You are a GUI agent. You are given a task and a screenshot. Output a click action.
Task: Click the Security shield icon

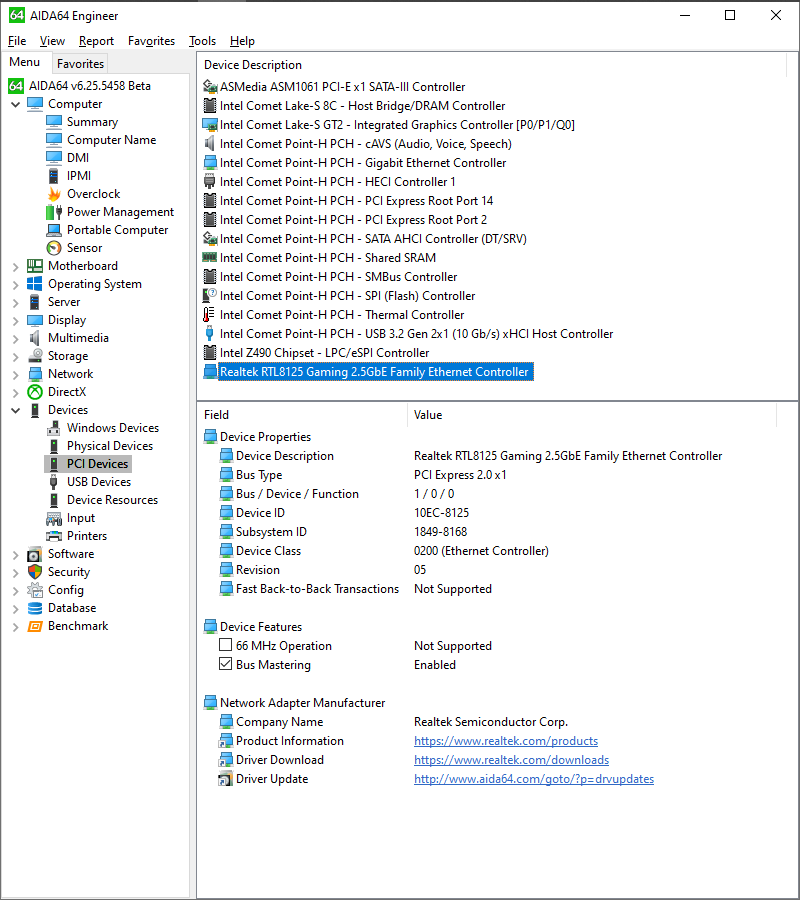[x=35, y=572]
